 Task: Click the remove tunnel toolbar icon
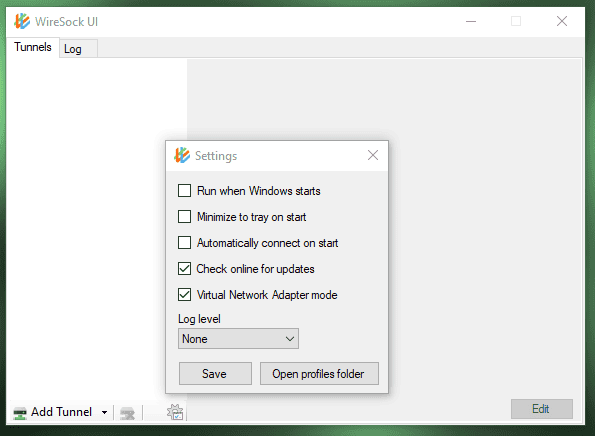click(128, 413)
